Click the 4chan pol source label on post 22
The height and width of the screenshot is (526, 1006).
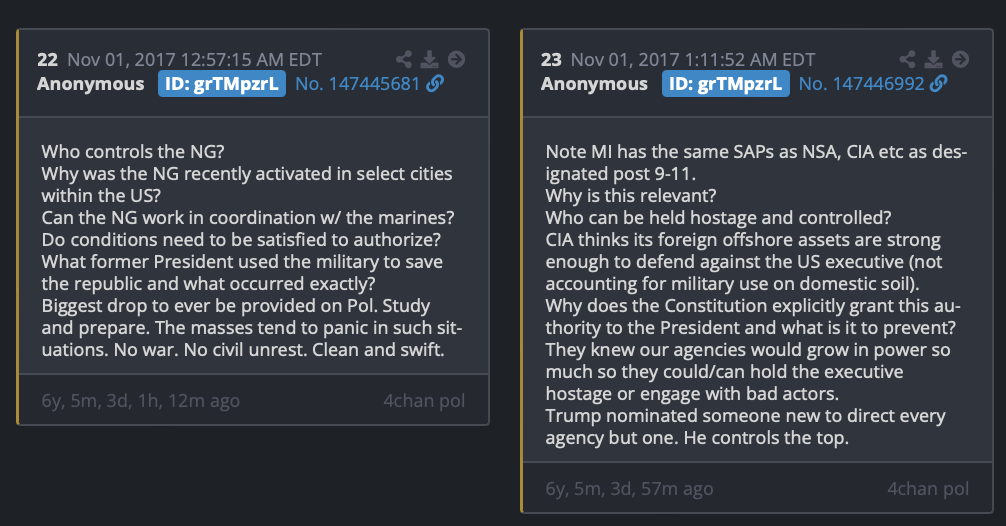[x=424, y=401]
